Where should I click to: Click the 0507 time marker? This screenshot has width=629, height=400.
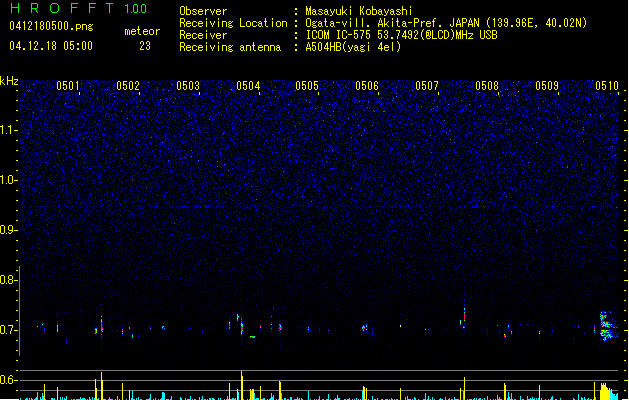(x=427, y=86)
